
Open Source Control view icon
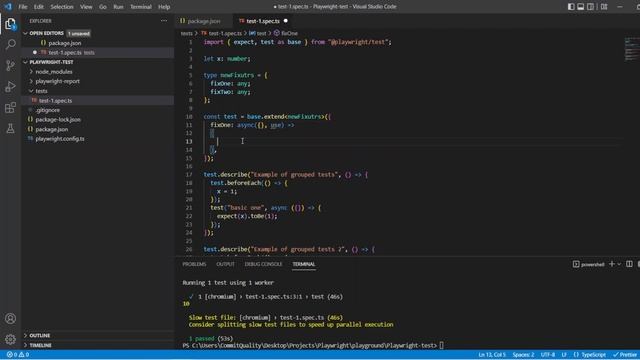10,65
